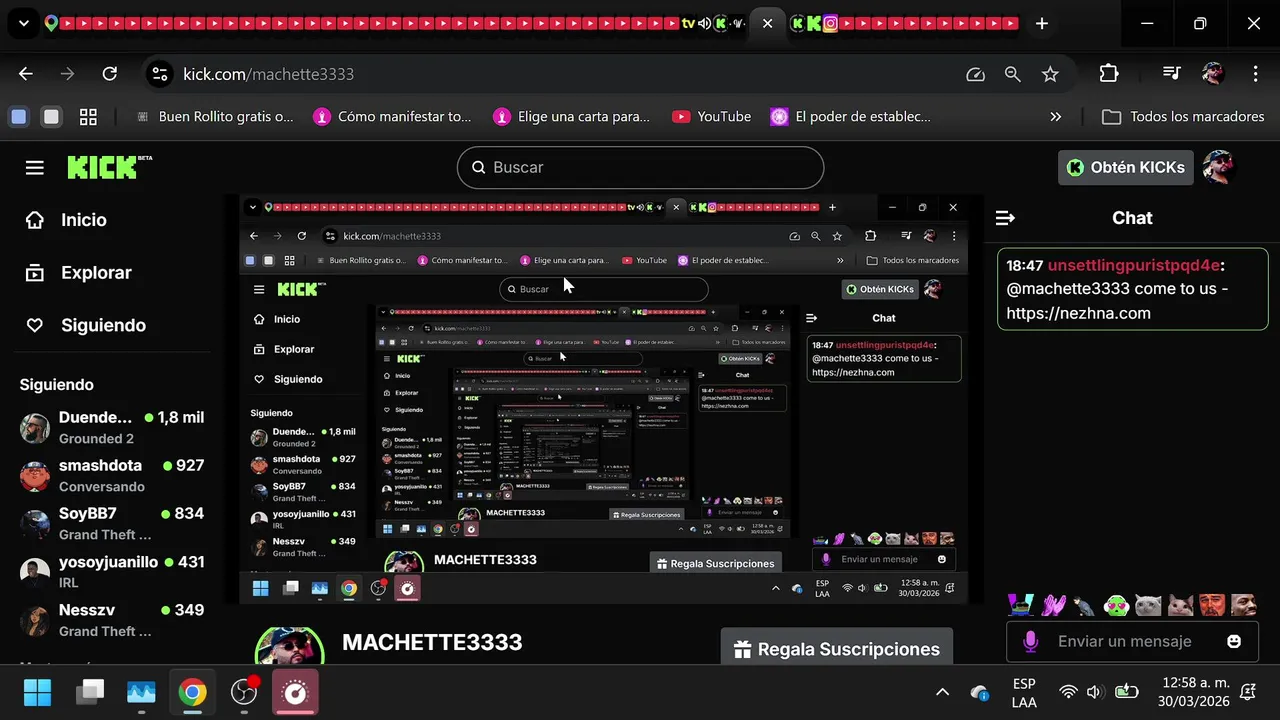Open Chrome three-dot menu
1280x720 pixels.
point(1255,74)
